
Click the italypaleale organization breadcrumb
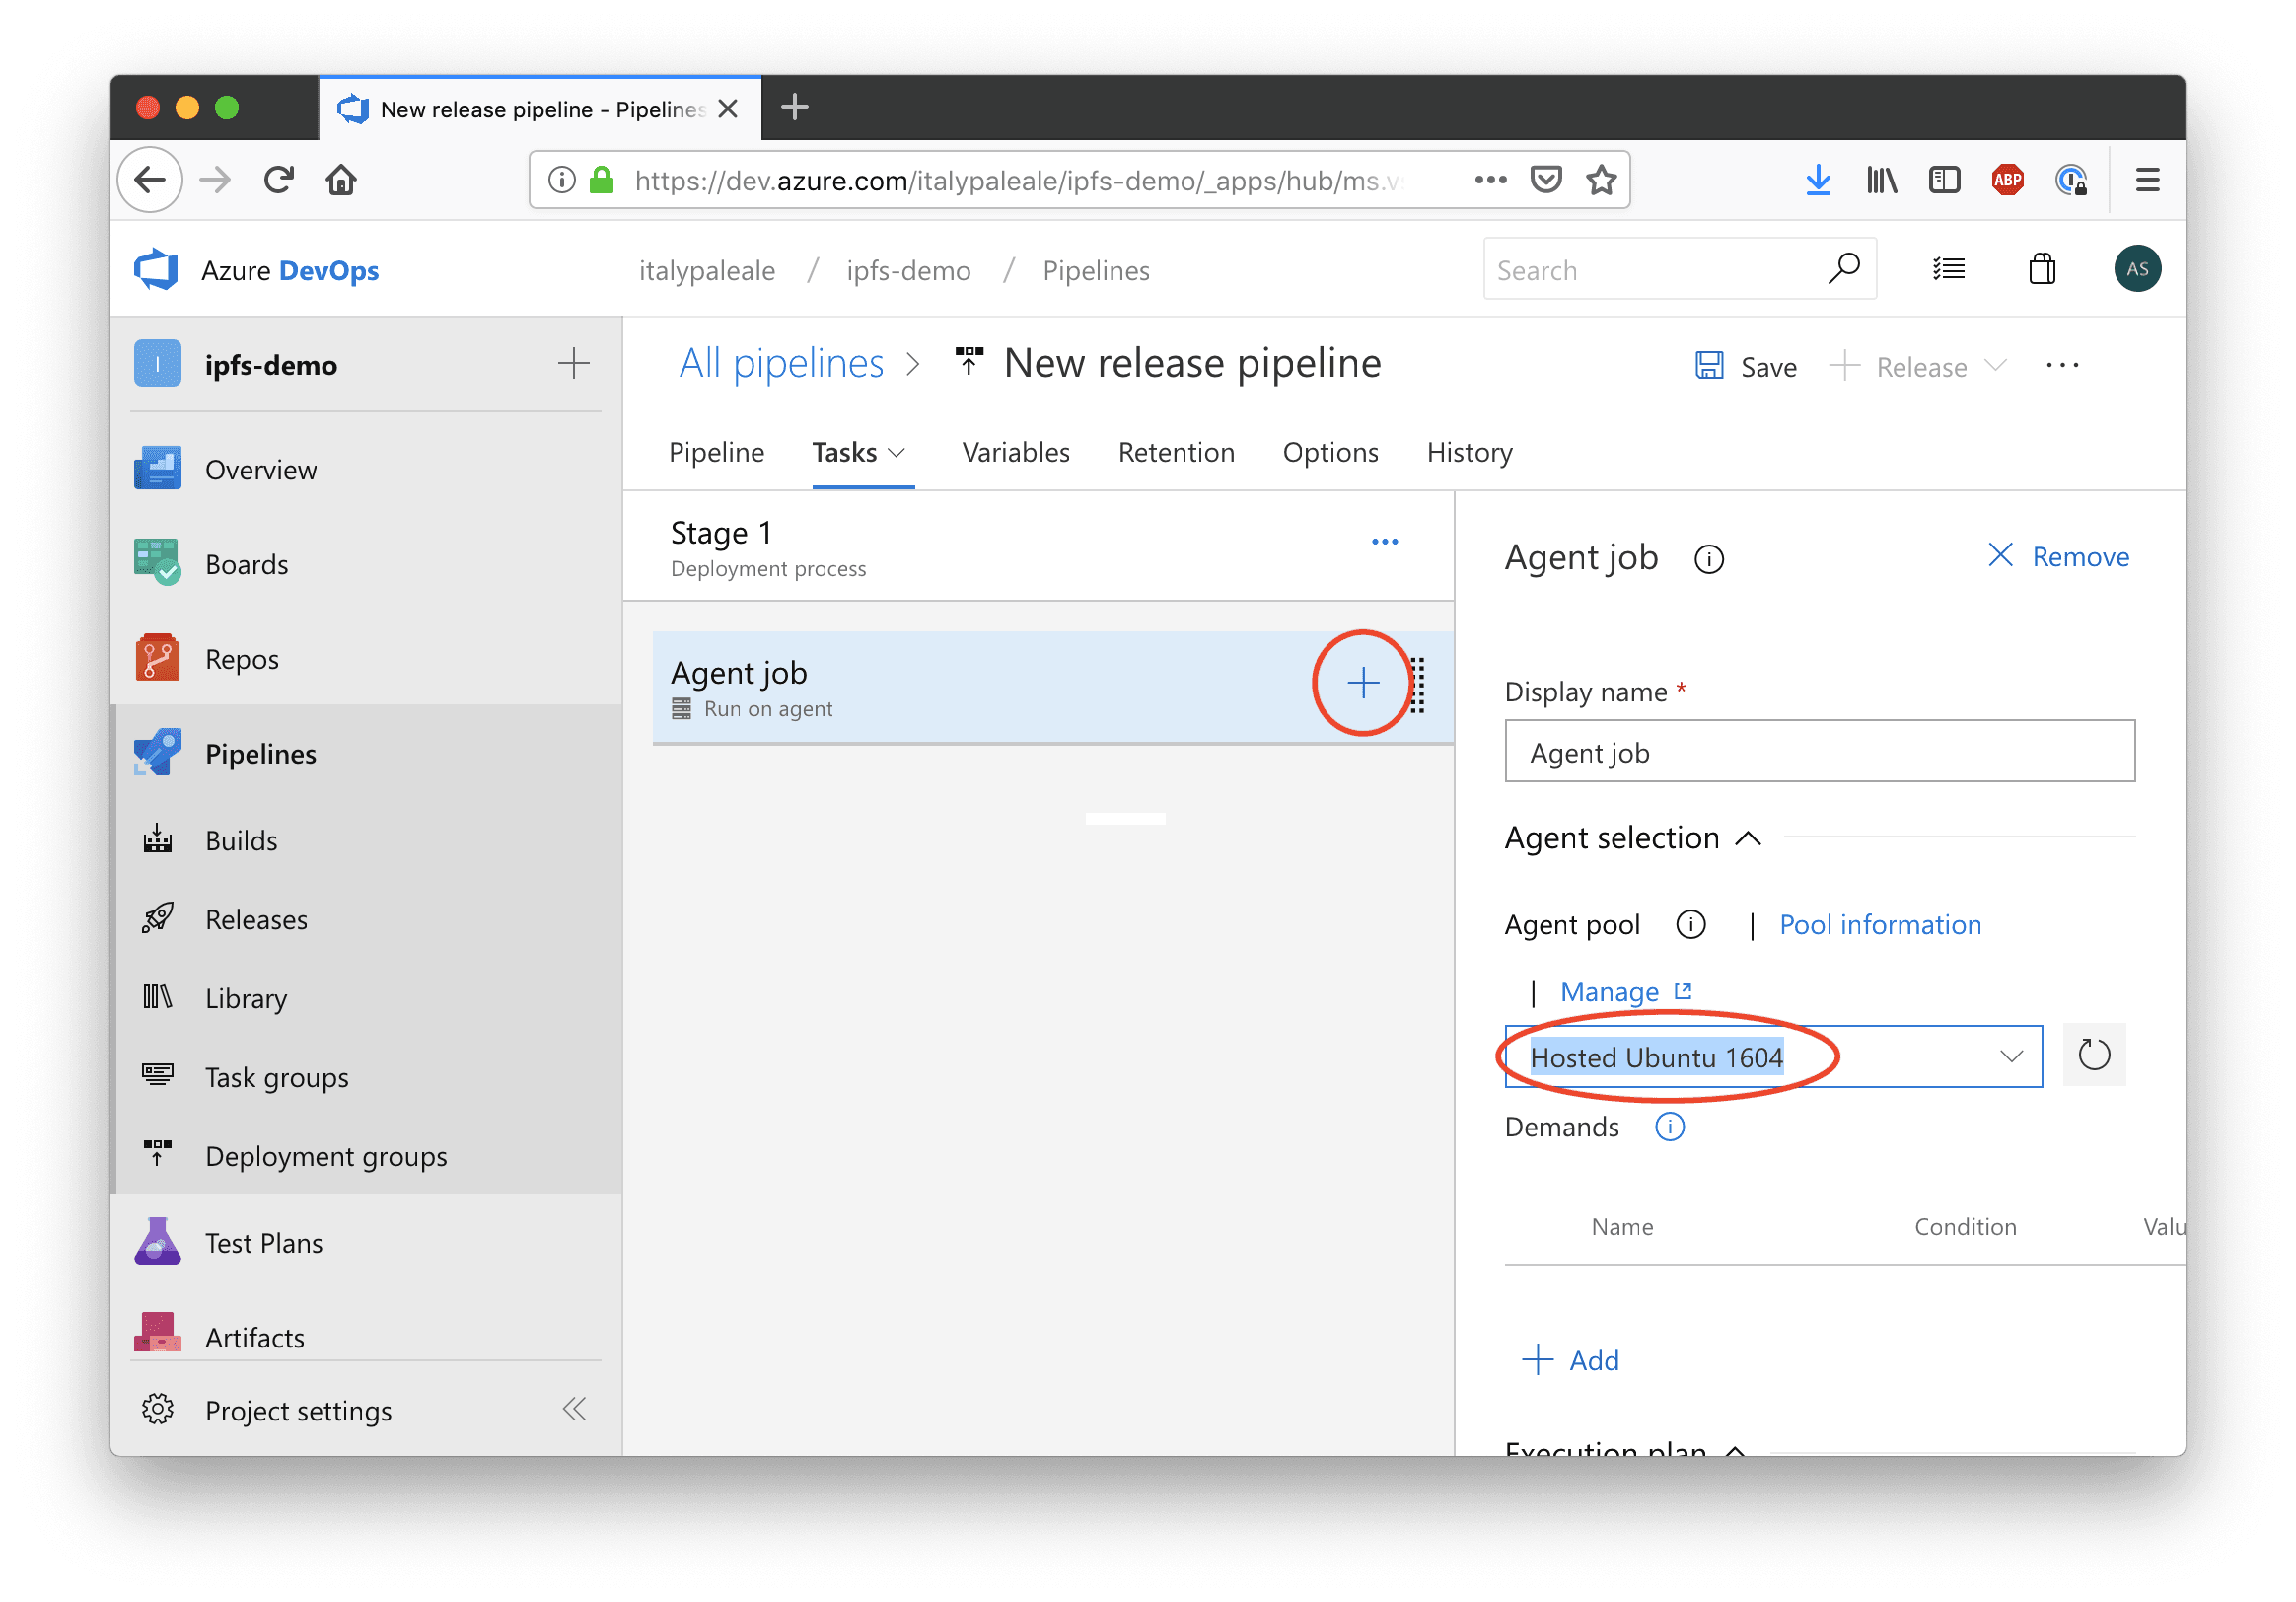coord(706,271)
